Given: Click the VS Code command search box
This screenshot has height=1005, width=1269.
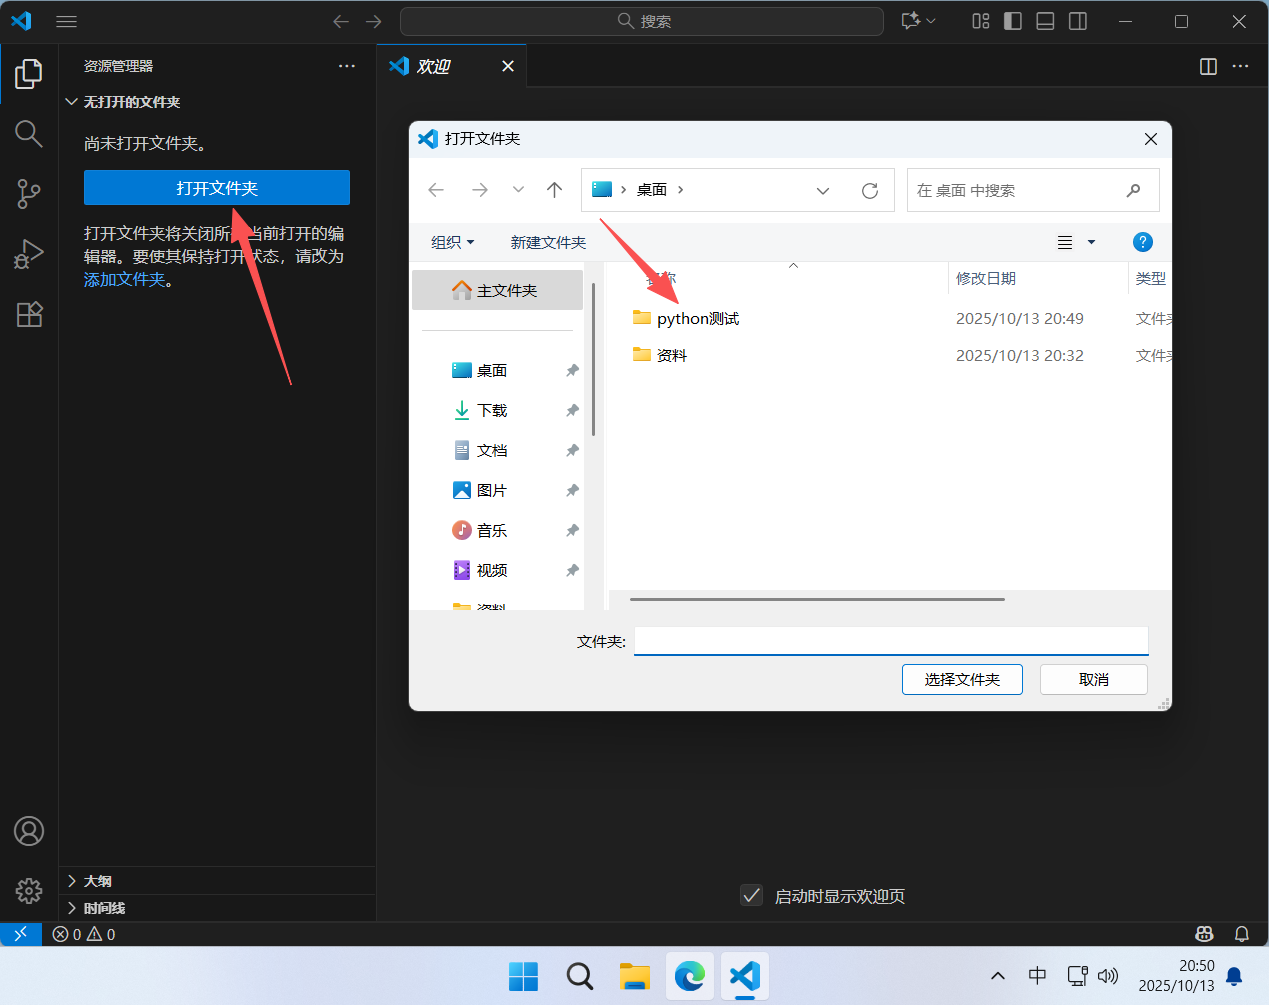Looking at the screenshot, I should [x=642, y=21].
